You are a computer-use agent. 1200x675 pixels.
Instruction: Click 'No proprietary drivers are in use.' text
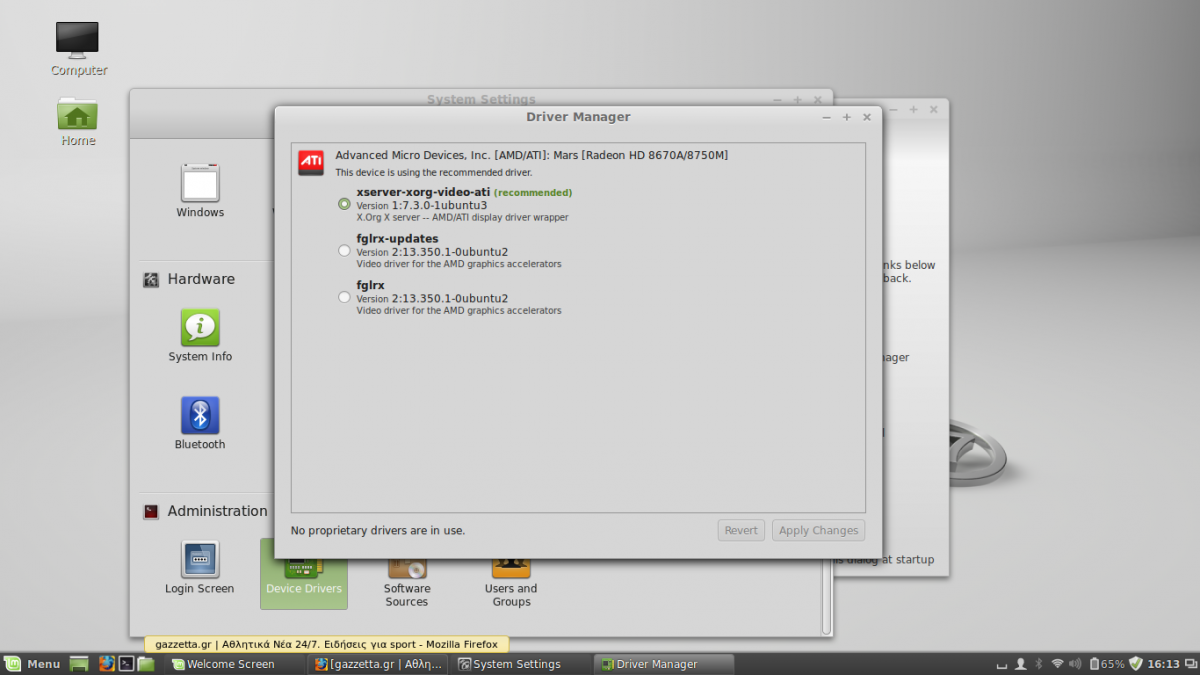pos(378,531)
